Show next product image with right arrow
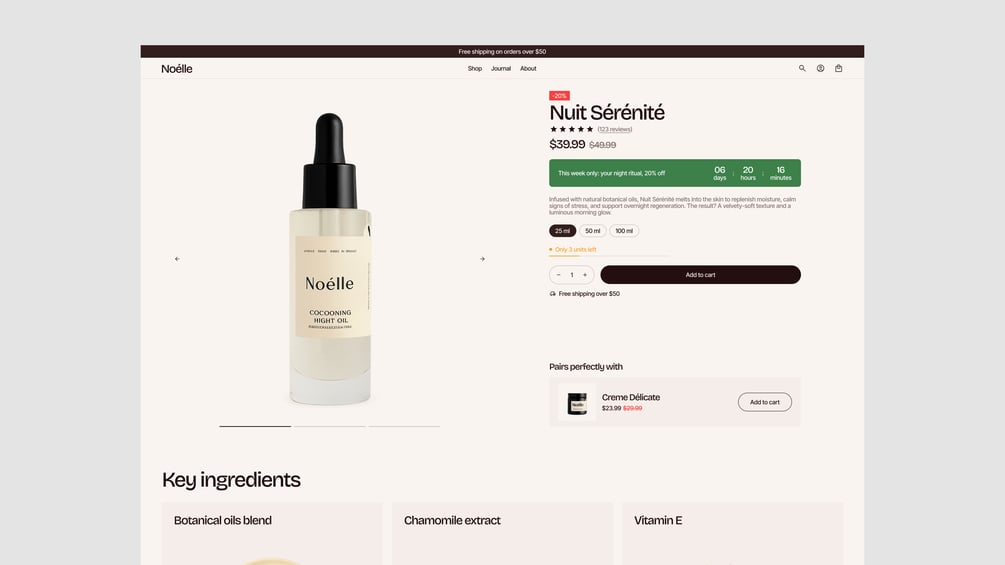The image size is (1005, 565). click(x=483, y=259)
